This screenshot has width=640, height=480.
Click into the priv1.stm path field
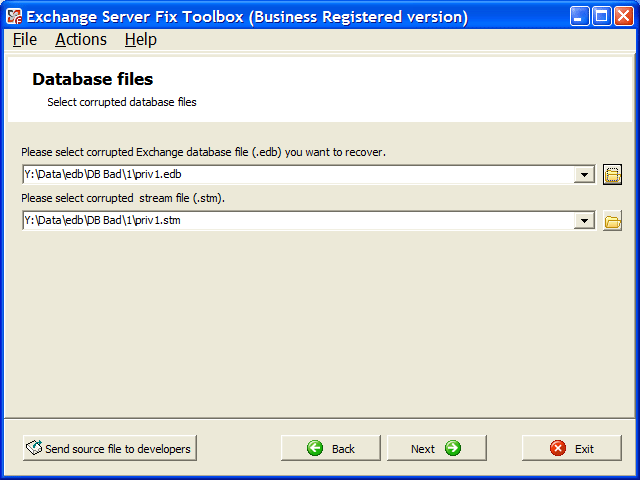(x=298, y=221)
